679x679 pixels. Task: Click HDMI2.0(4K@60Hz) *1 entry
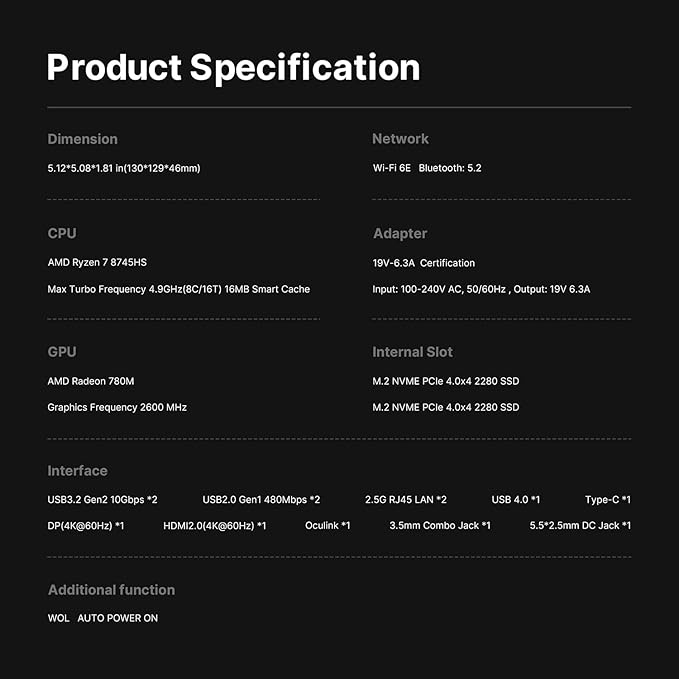214,525
